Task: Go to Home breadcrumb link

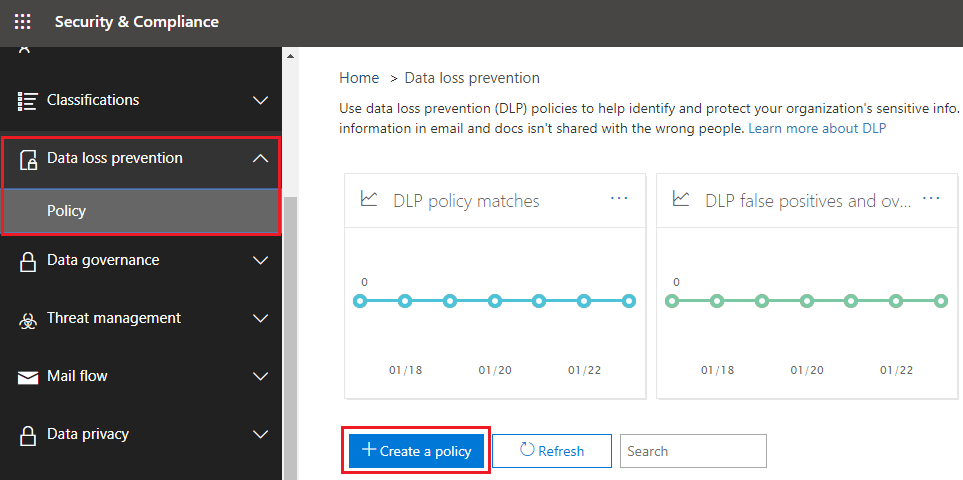Action: (x=359, y=78)
